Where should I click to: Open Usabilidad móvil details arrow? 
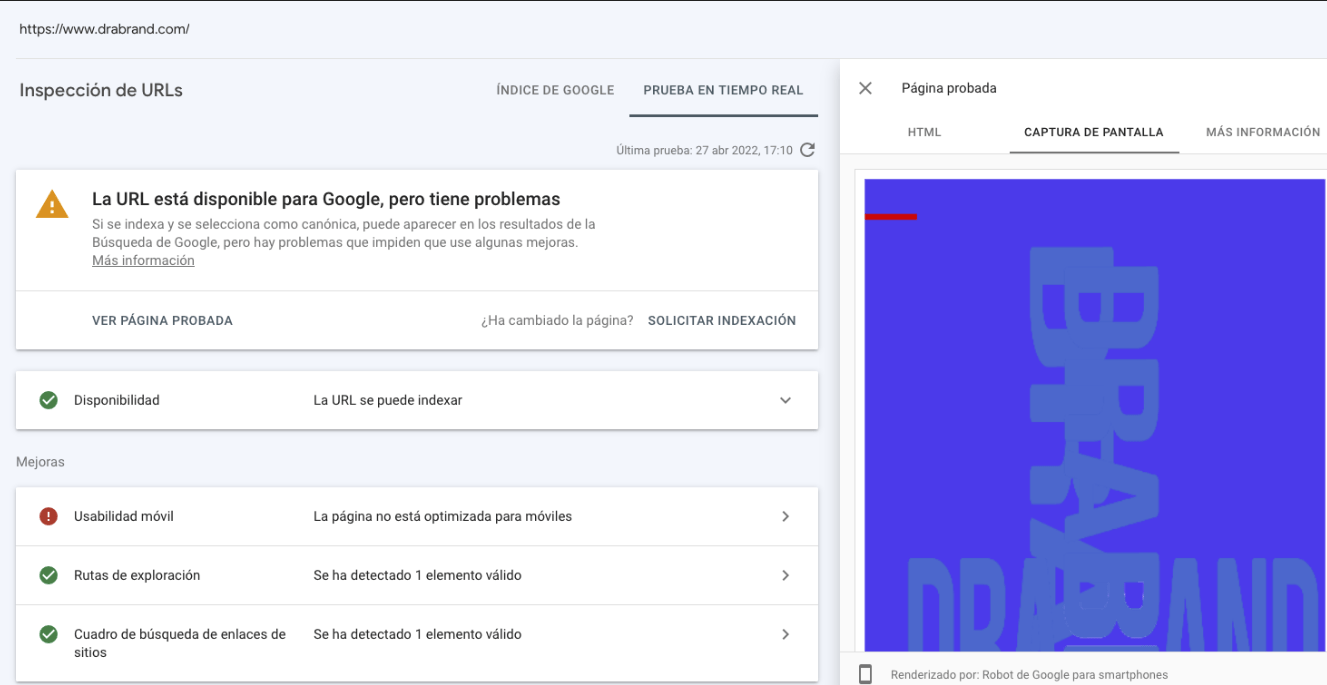(785, 517)
